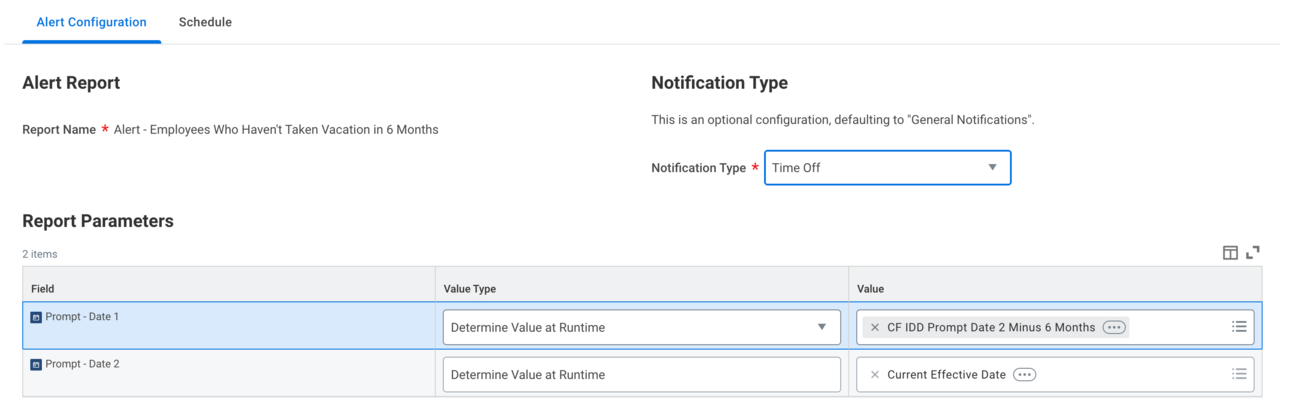Click the Prompt - Date 1 field icon
This screenshot has height=412, width=1292.
coord(36,318)
